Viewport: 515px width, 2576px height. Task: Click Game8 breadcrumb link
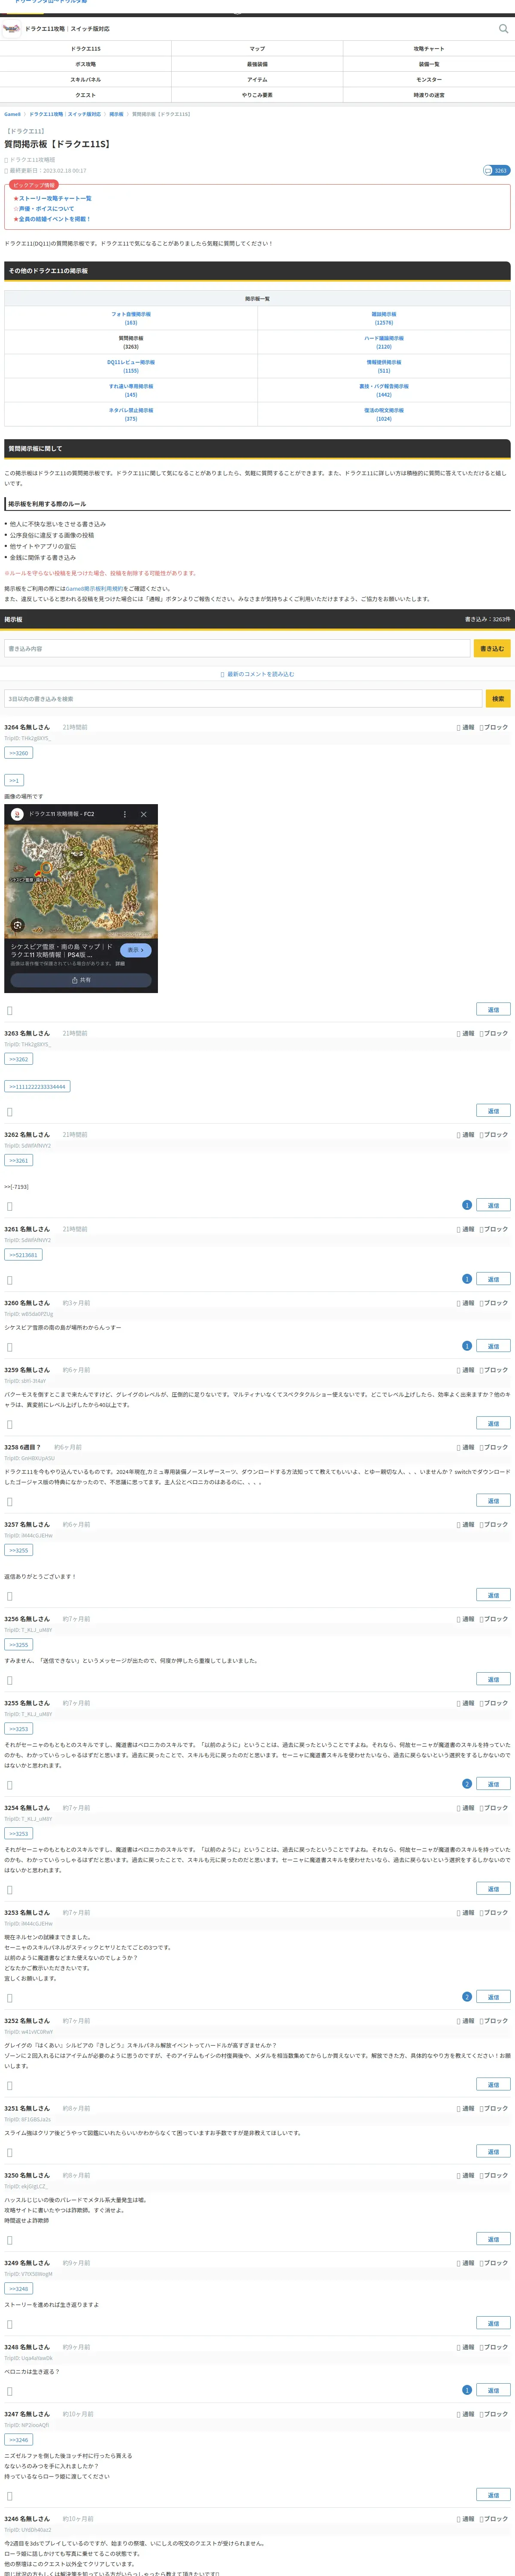pyautogui.click(x=12, y=114)
